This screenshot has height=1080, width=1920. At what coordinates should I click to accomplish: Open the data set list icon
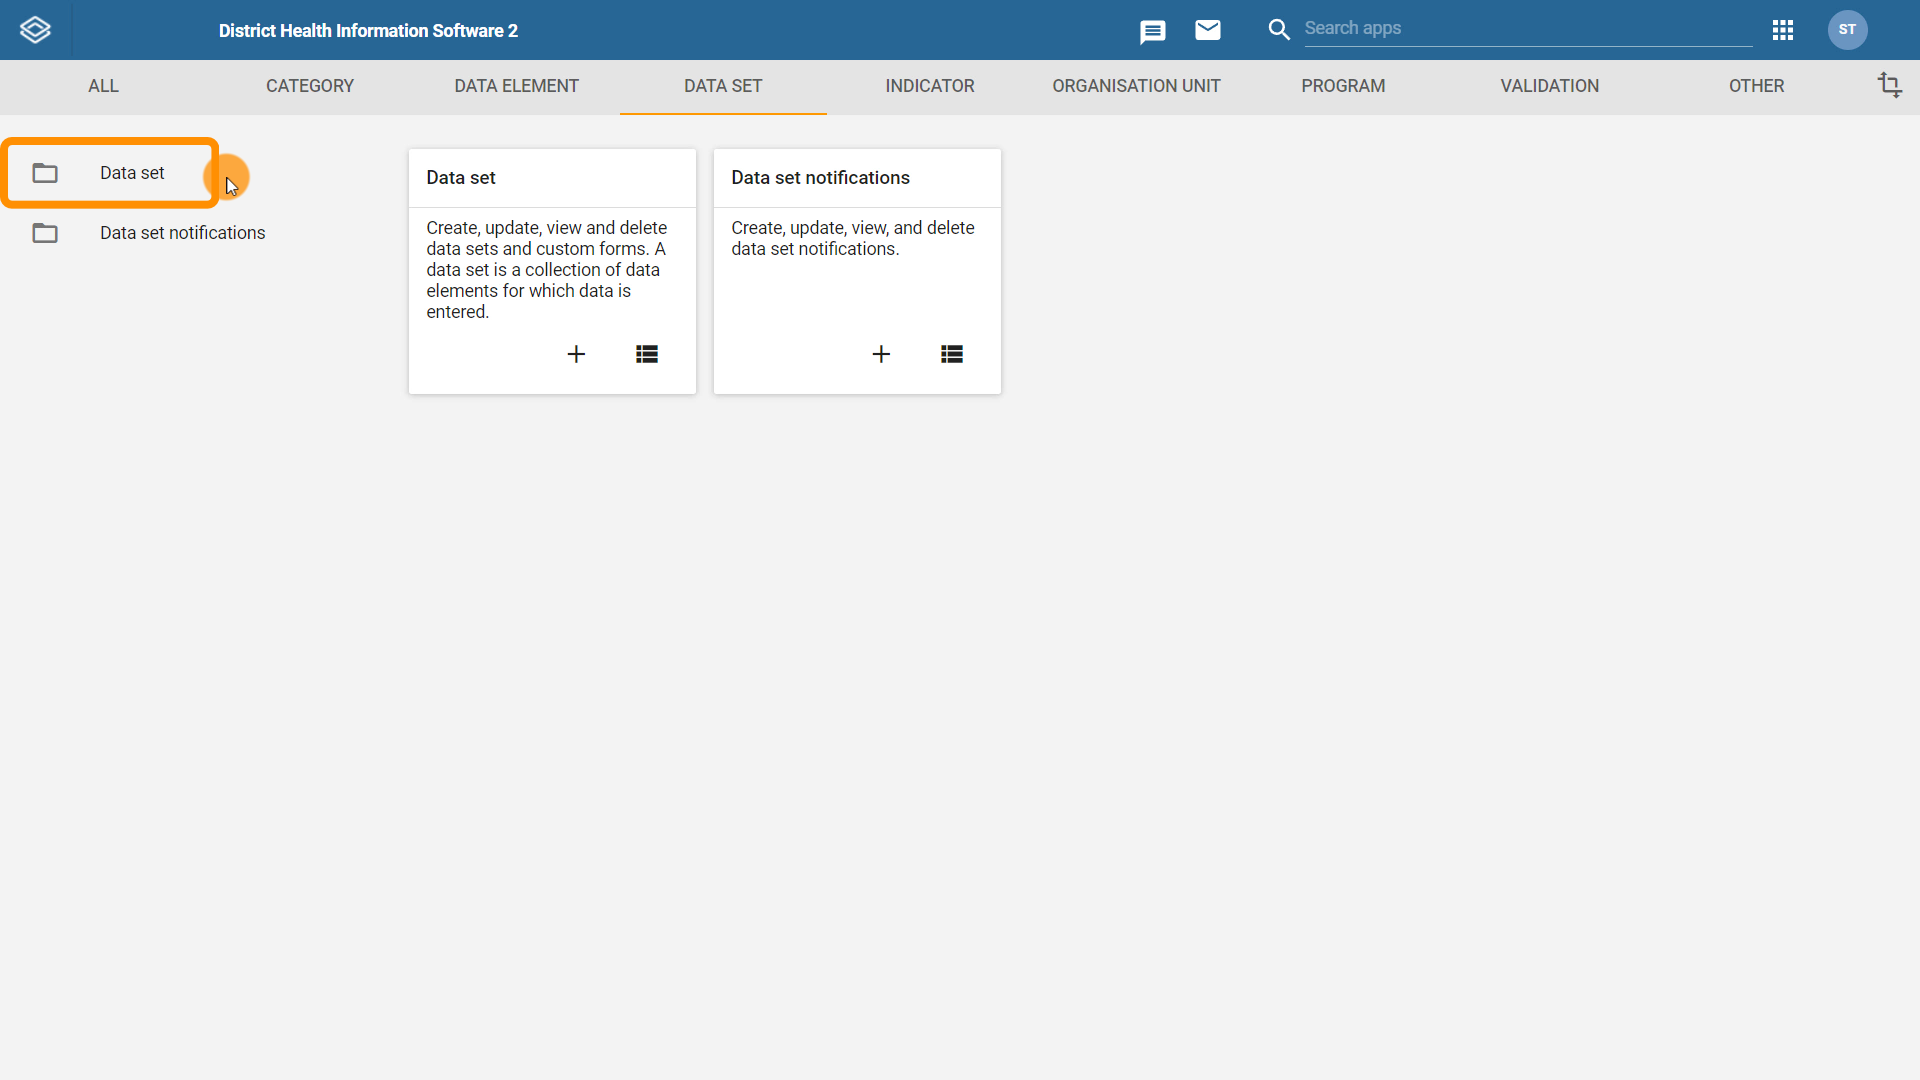pyautogui.click(x=647, y=354)
